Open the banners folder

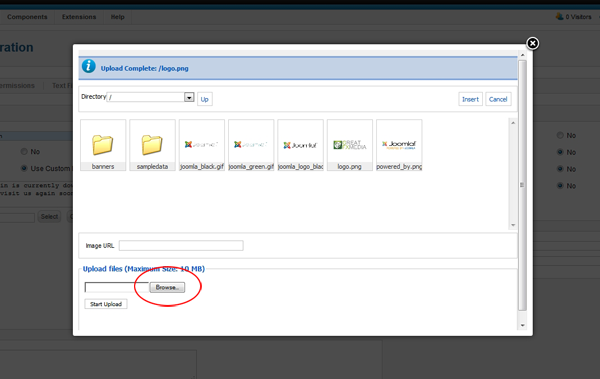click(x=103, y=145)
